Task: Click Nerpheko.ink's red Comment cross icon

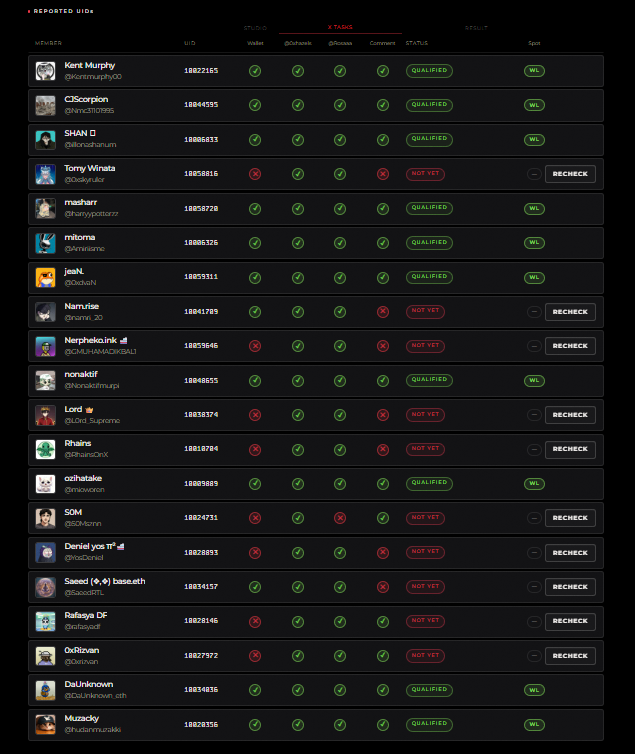Action: click(383, 346)
